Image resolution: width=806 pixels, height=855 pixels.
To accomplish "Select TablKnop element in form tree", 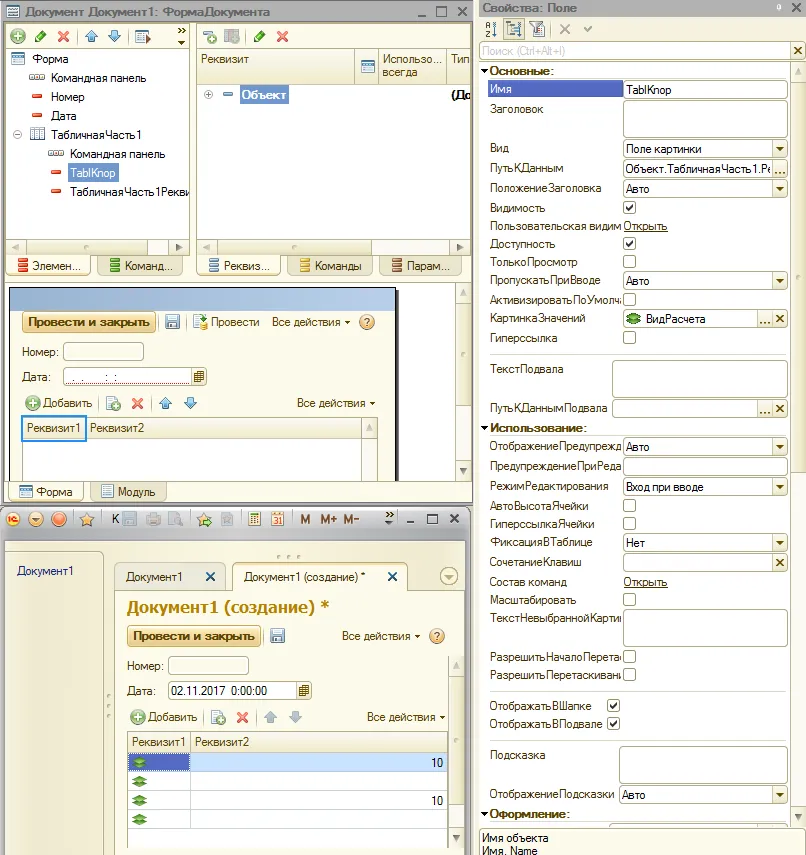I will 93,173.
